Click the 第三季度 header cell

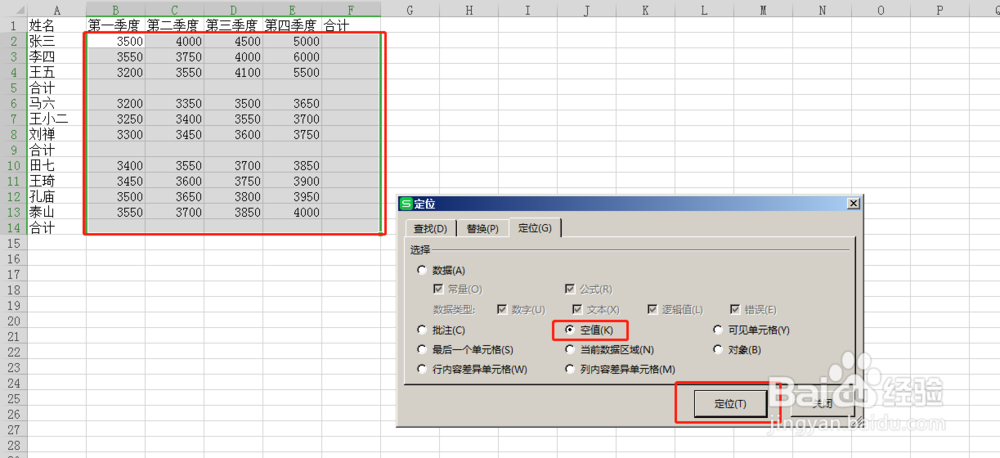click(233, 26)
